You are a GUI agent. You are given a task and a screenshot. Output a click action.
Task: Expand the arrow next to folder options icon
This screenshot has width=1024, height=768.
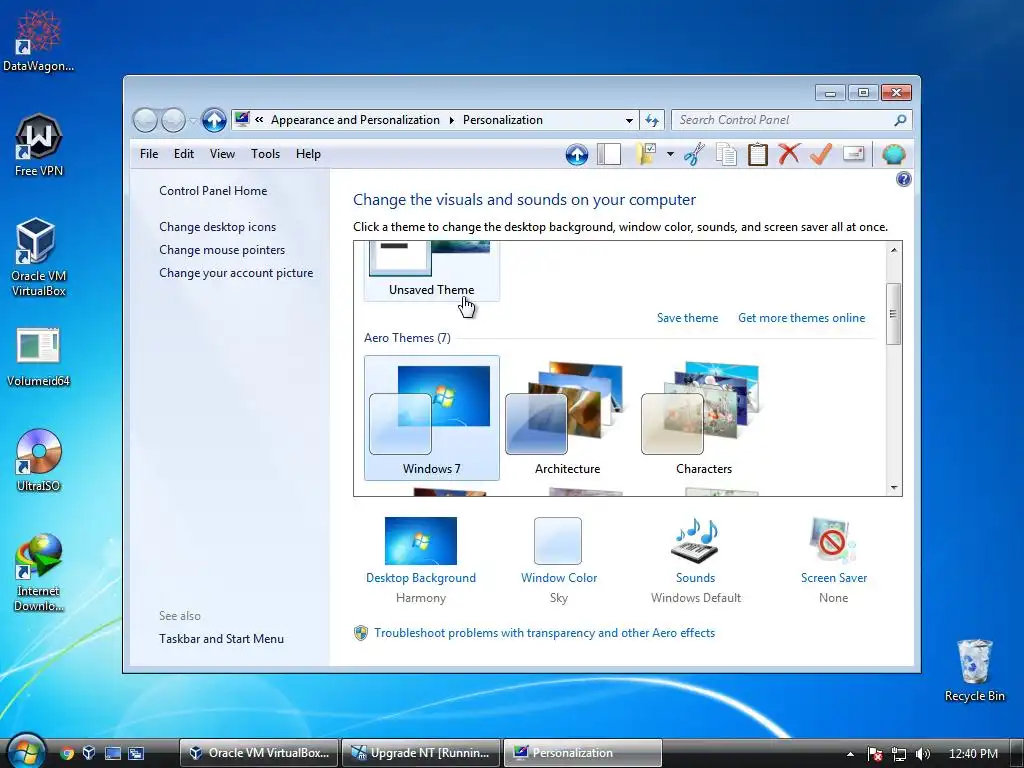pyautogui.click(x=670, y=155)
